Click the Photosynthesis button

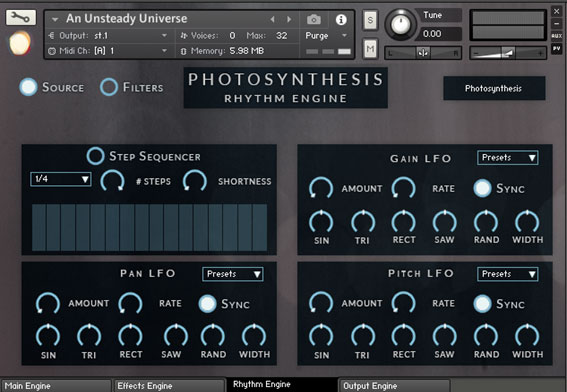pyautogui.click(x=494, y=88)
